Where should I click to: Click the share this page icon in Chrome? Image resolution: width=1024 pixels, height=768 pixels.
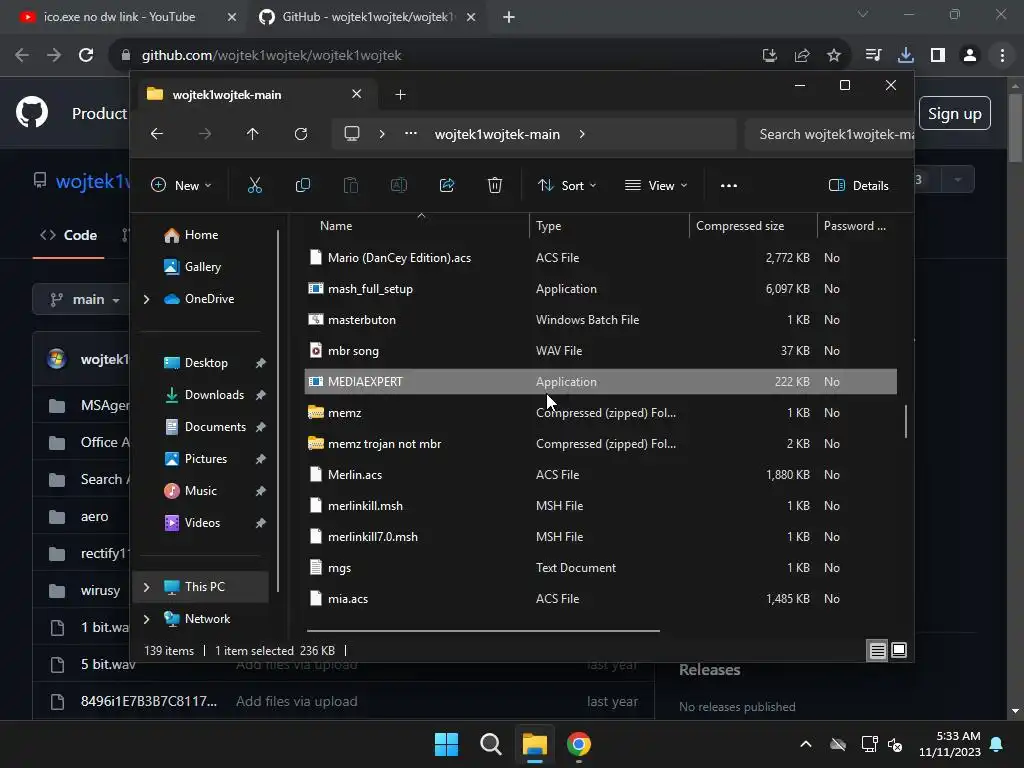pyautogui.click(x=802, y=56)
